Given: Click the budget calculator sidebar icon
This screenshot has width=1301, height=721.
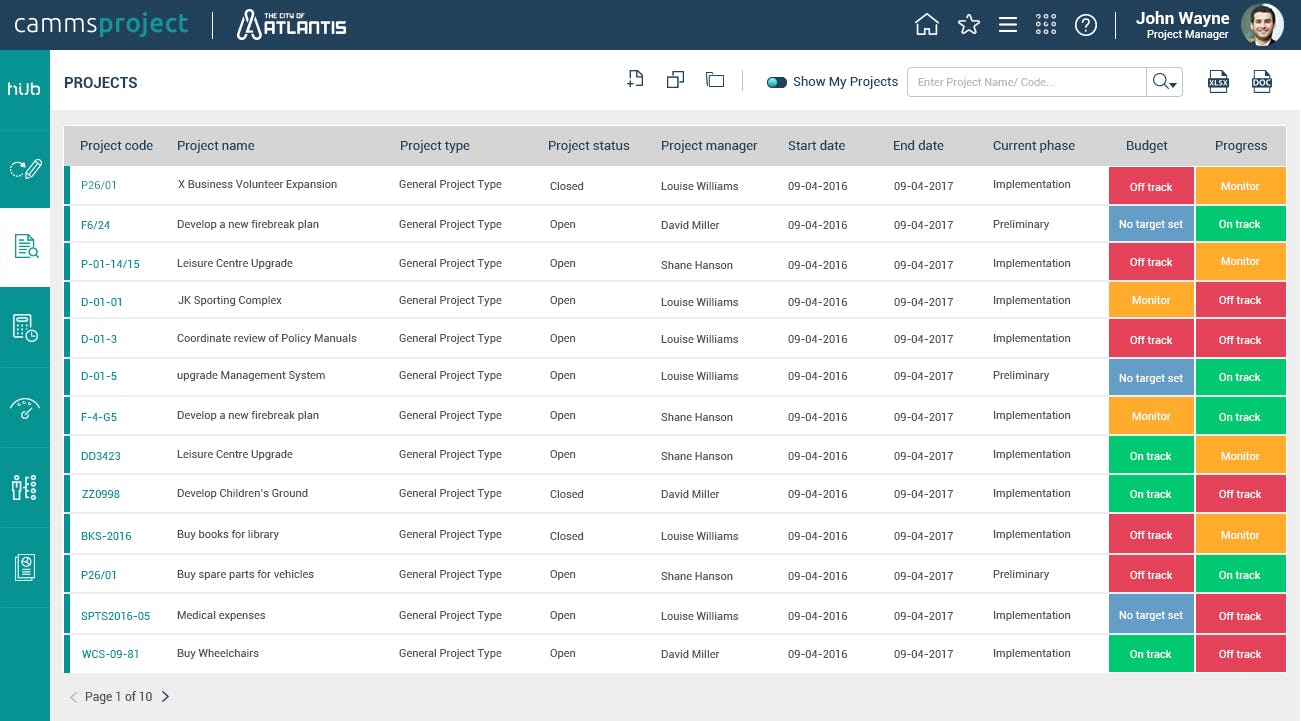Looking at the screenshot, I should click(x=25, y=326).
